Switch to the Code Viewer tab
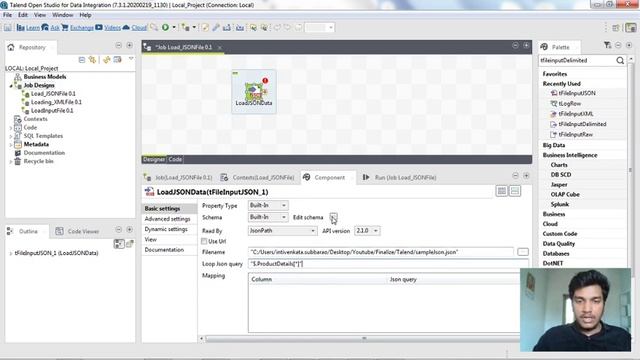This screenshot has width=640, height=360. tap(78, 231)
